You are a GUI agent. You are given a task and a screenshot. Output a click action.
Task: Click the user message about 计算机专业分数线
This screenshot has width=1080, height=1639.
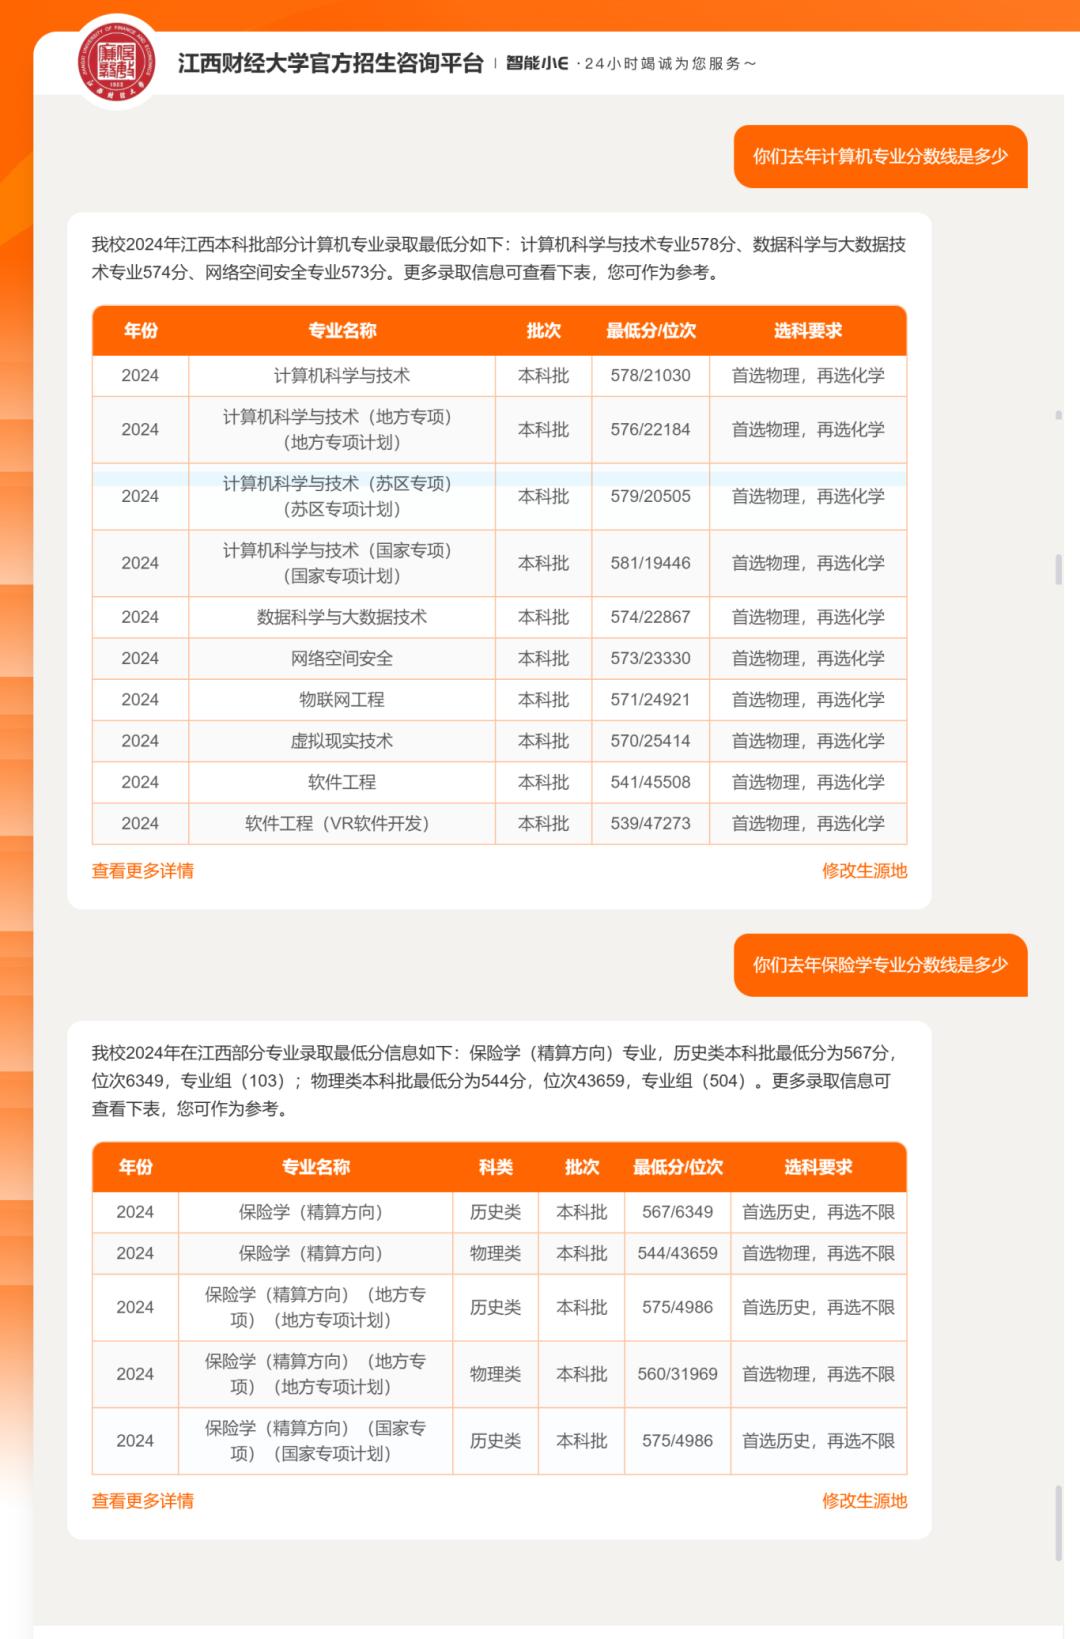pos(880,156)
